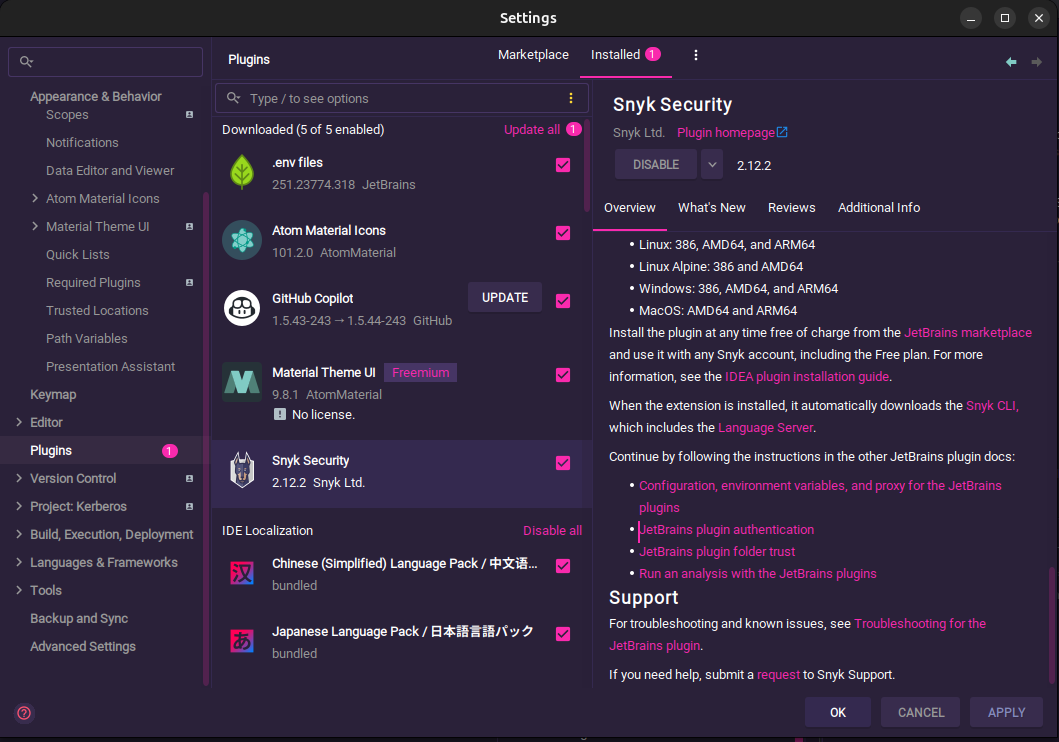Open plugin search options kebab menu
Viewport: 1059px width, 742px height.
pyautogui.click(x=571, y=98)
